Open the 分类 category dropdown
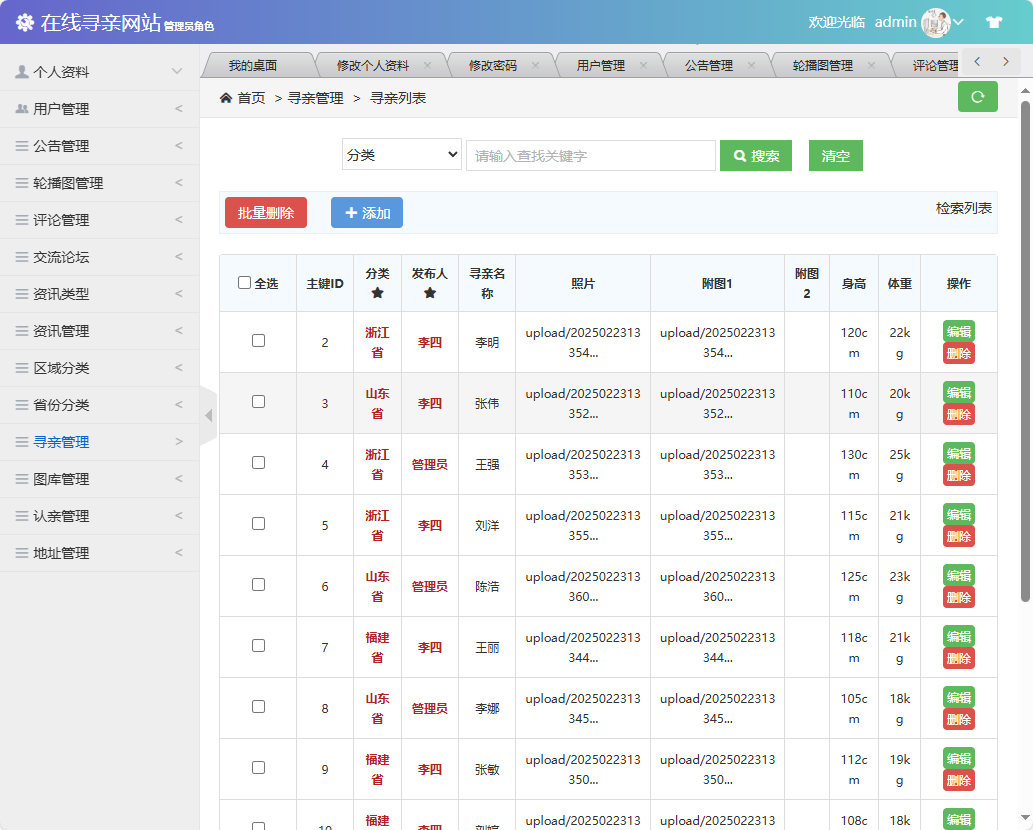The width and height of the screenshot is (1033, 830). tap(401, 155)
